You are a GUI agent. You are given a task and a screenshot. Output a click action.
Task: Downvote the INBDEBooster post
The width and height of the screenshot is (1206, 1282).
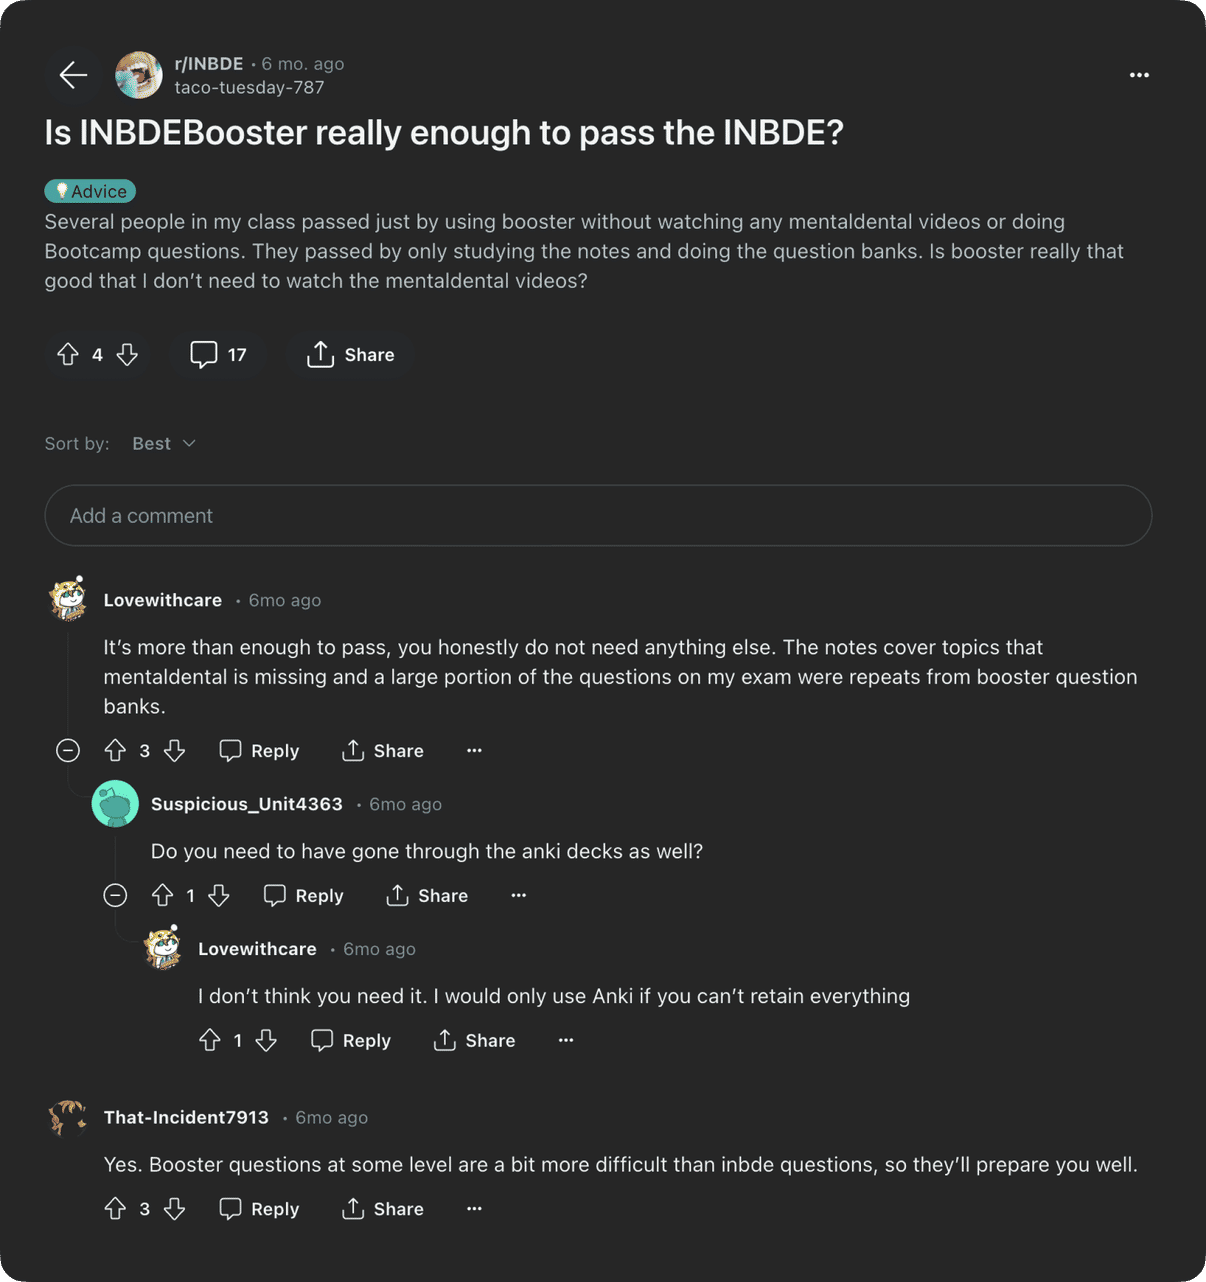127,354
